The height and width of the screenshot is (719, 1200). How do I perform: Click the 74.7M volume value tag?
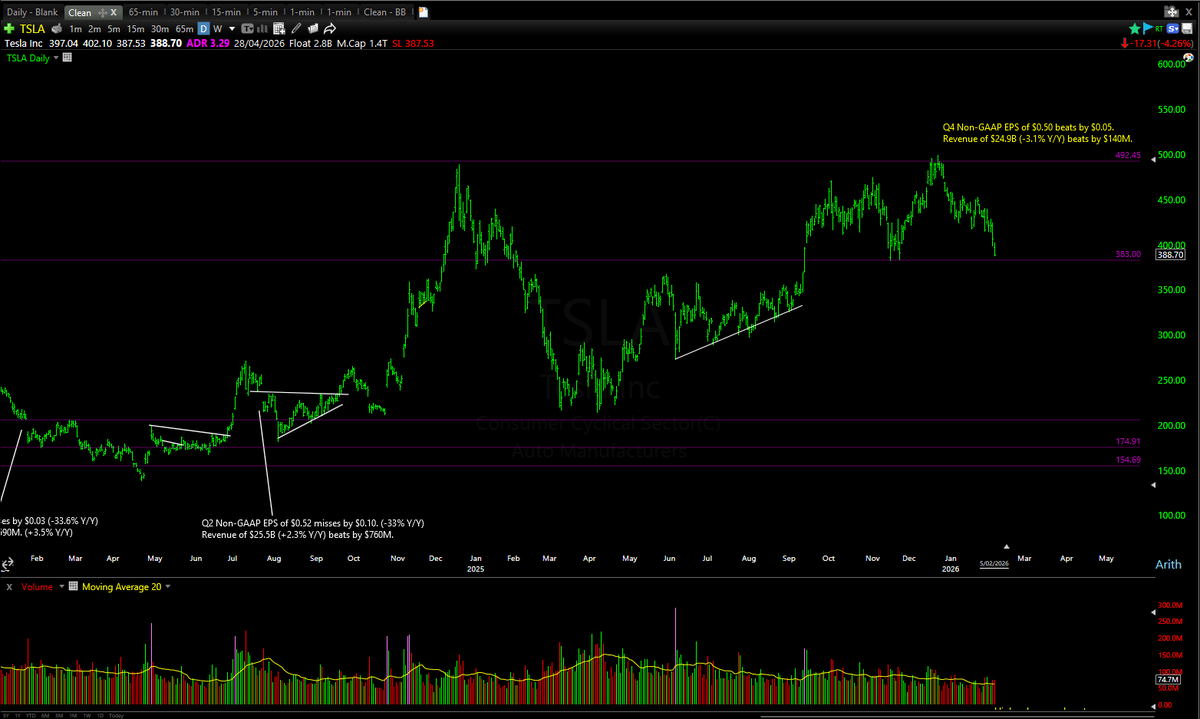click(1169, 678)
